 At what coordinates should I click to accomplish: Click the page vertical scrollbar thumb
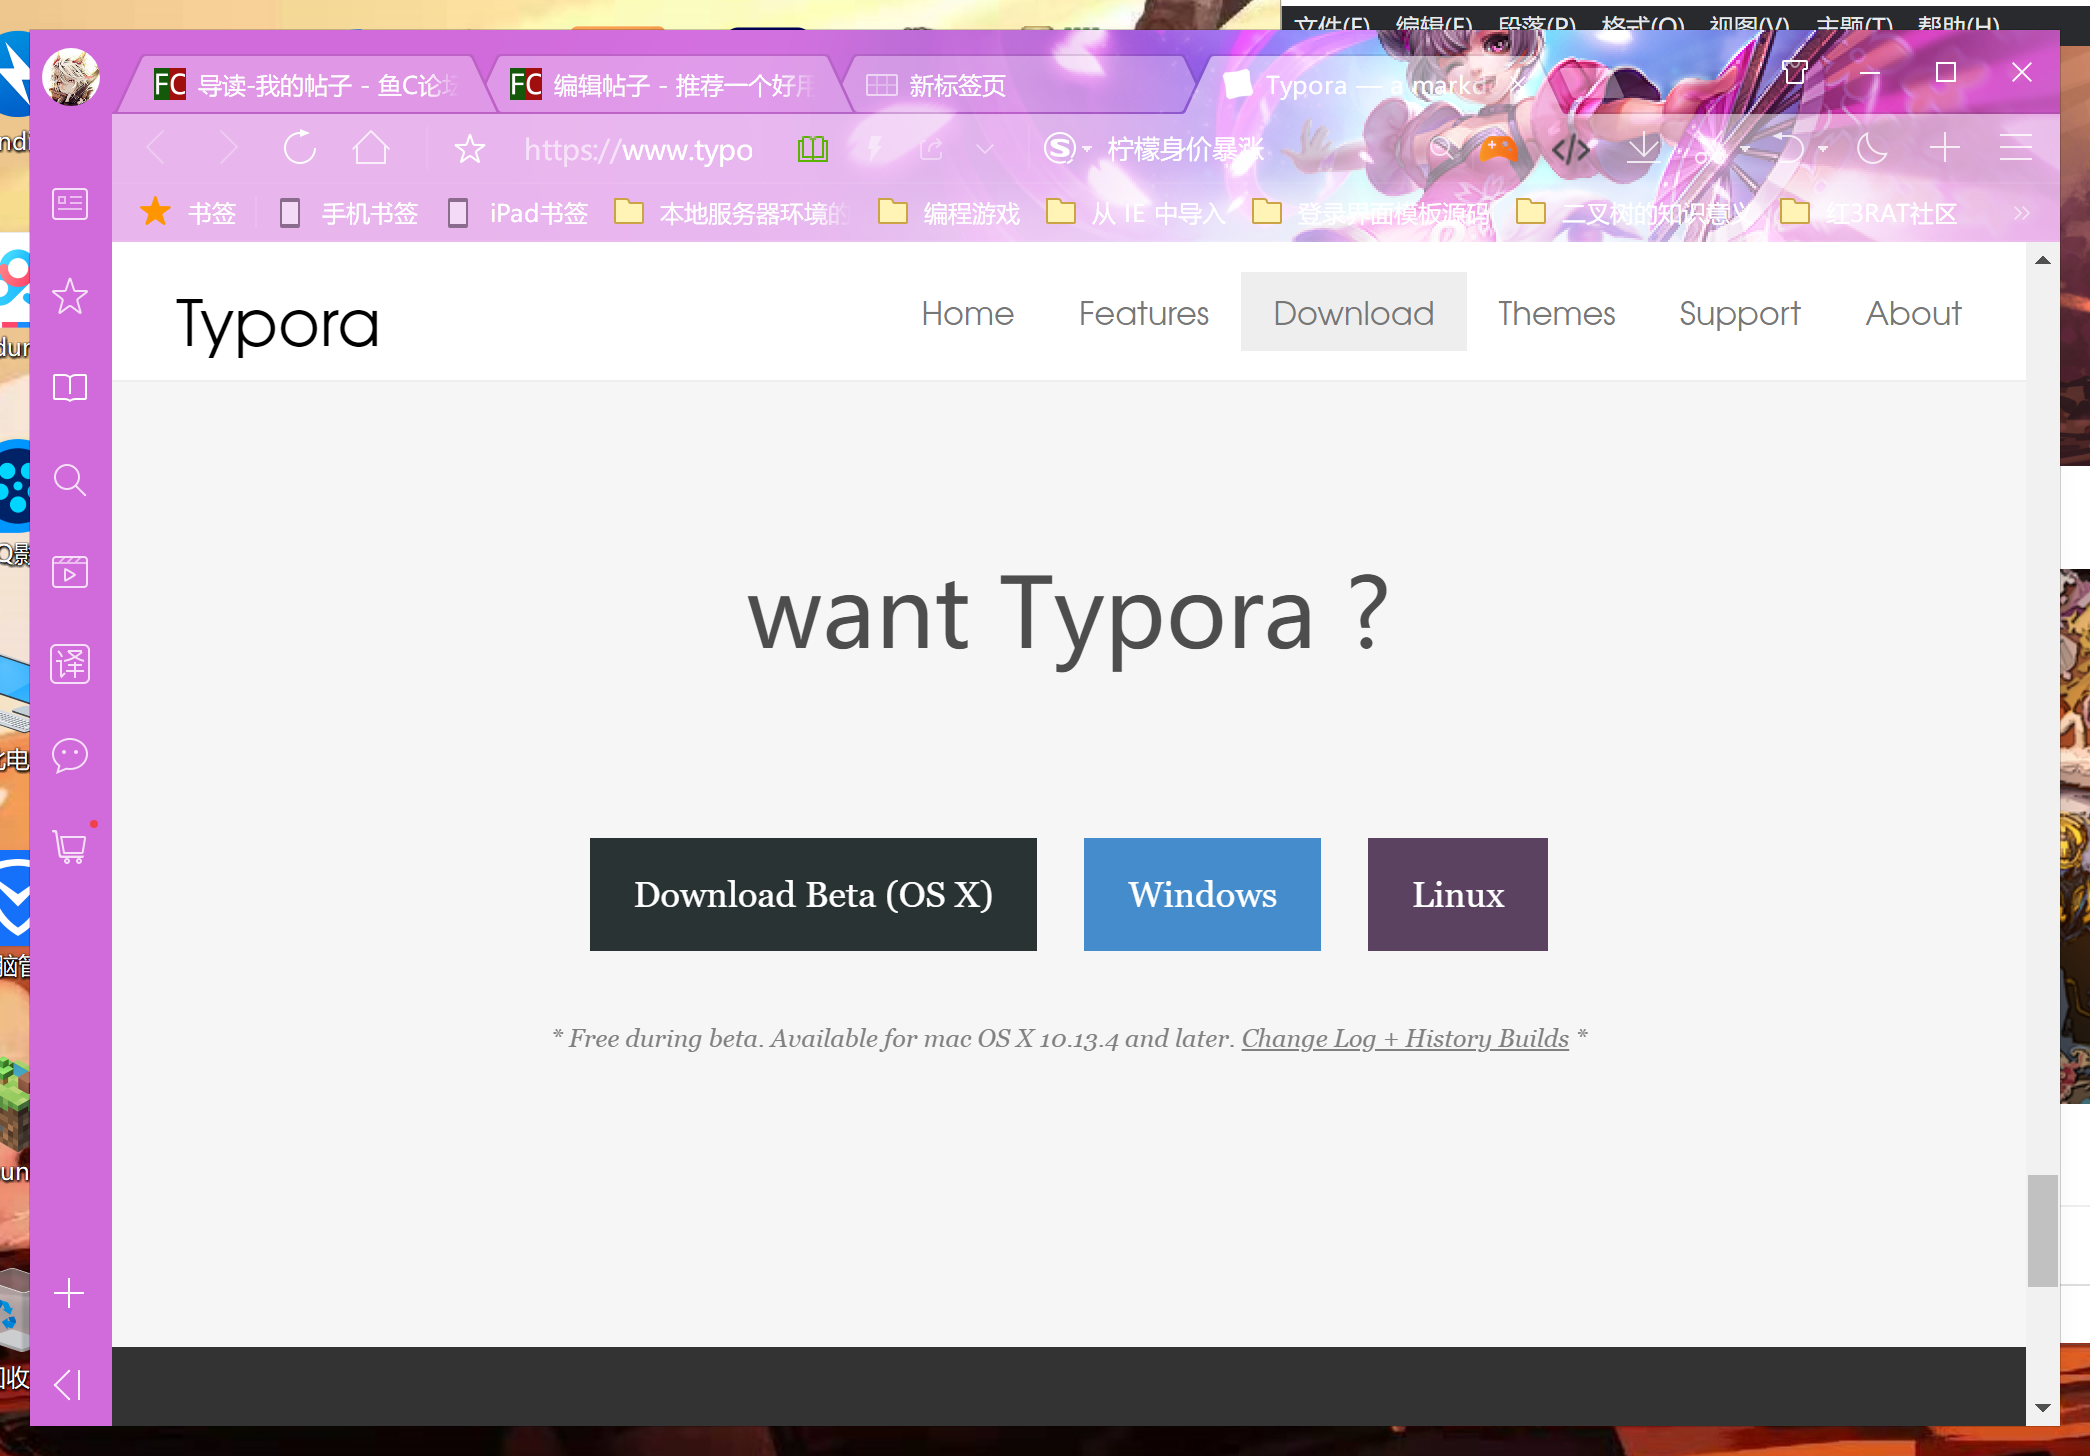(x=2042, y=1230)
